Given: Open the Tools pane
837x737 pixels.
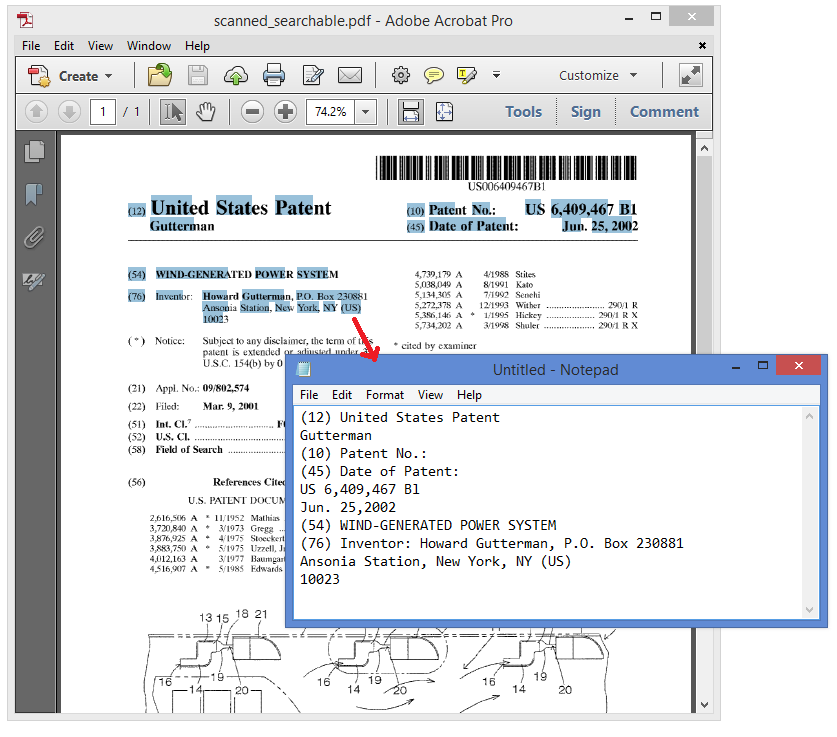Looking at the screenshot, I should click(523, 112).
